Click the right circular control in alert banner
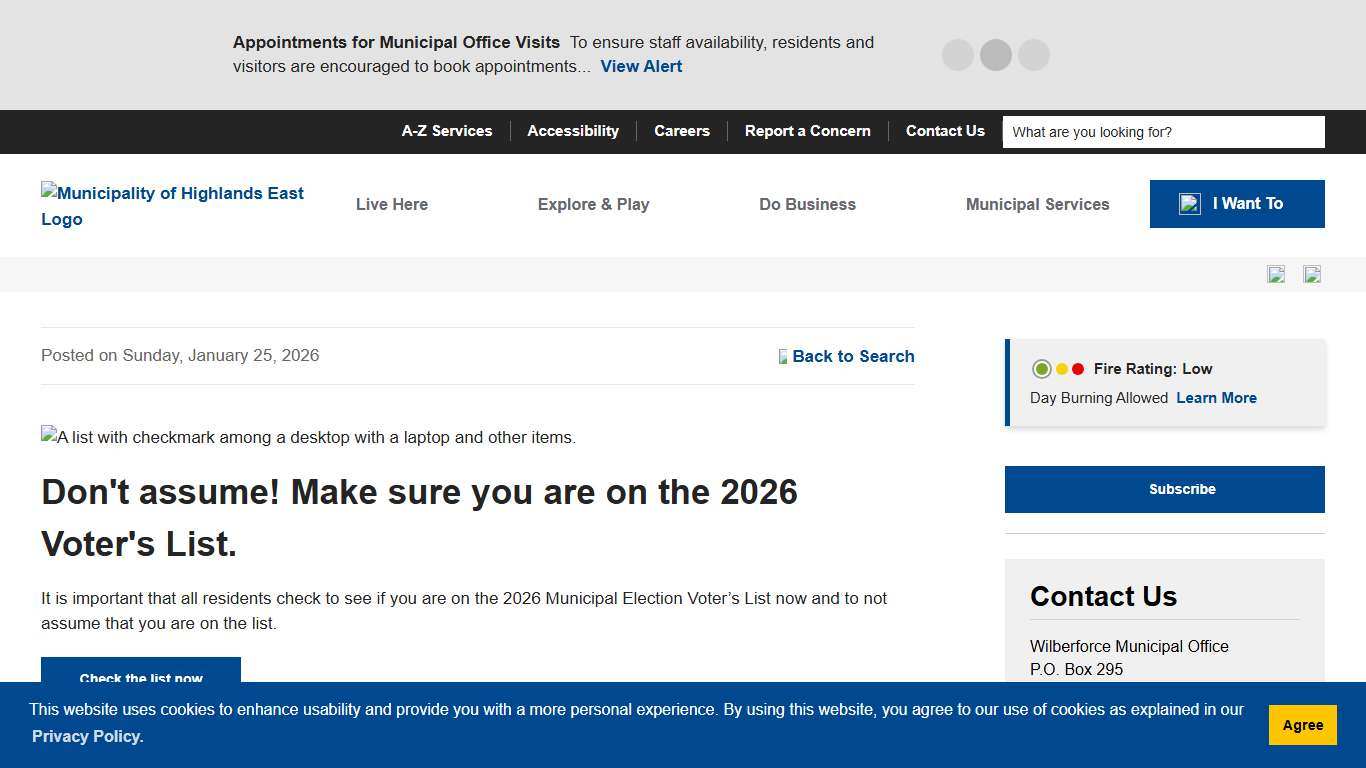1366x768 pixels. tap(1034, 55)
